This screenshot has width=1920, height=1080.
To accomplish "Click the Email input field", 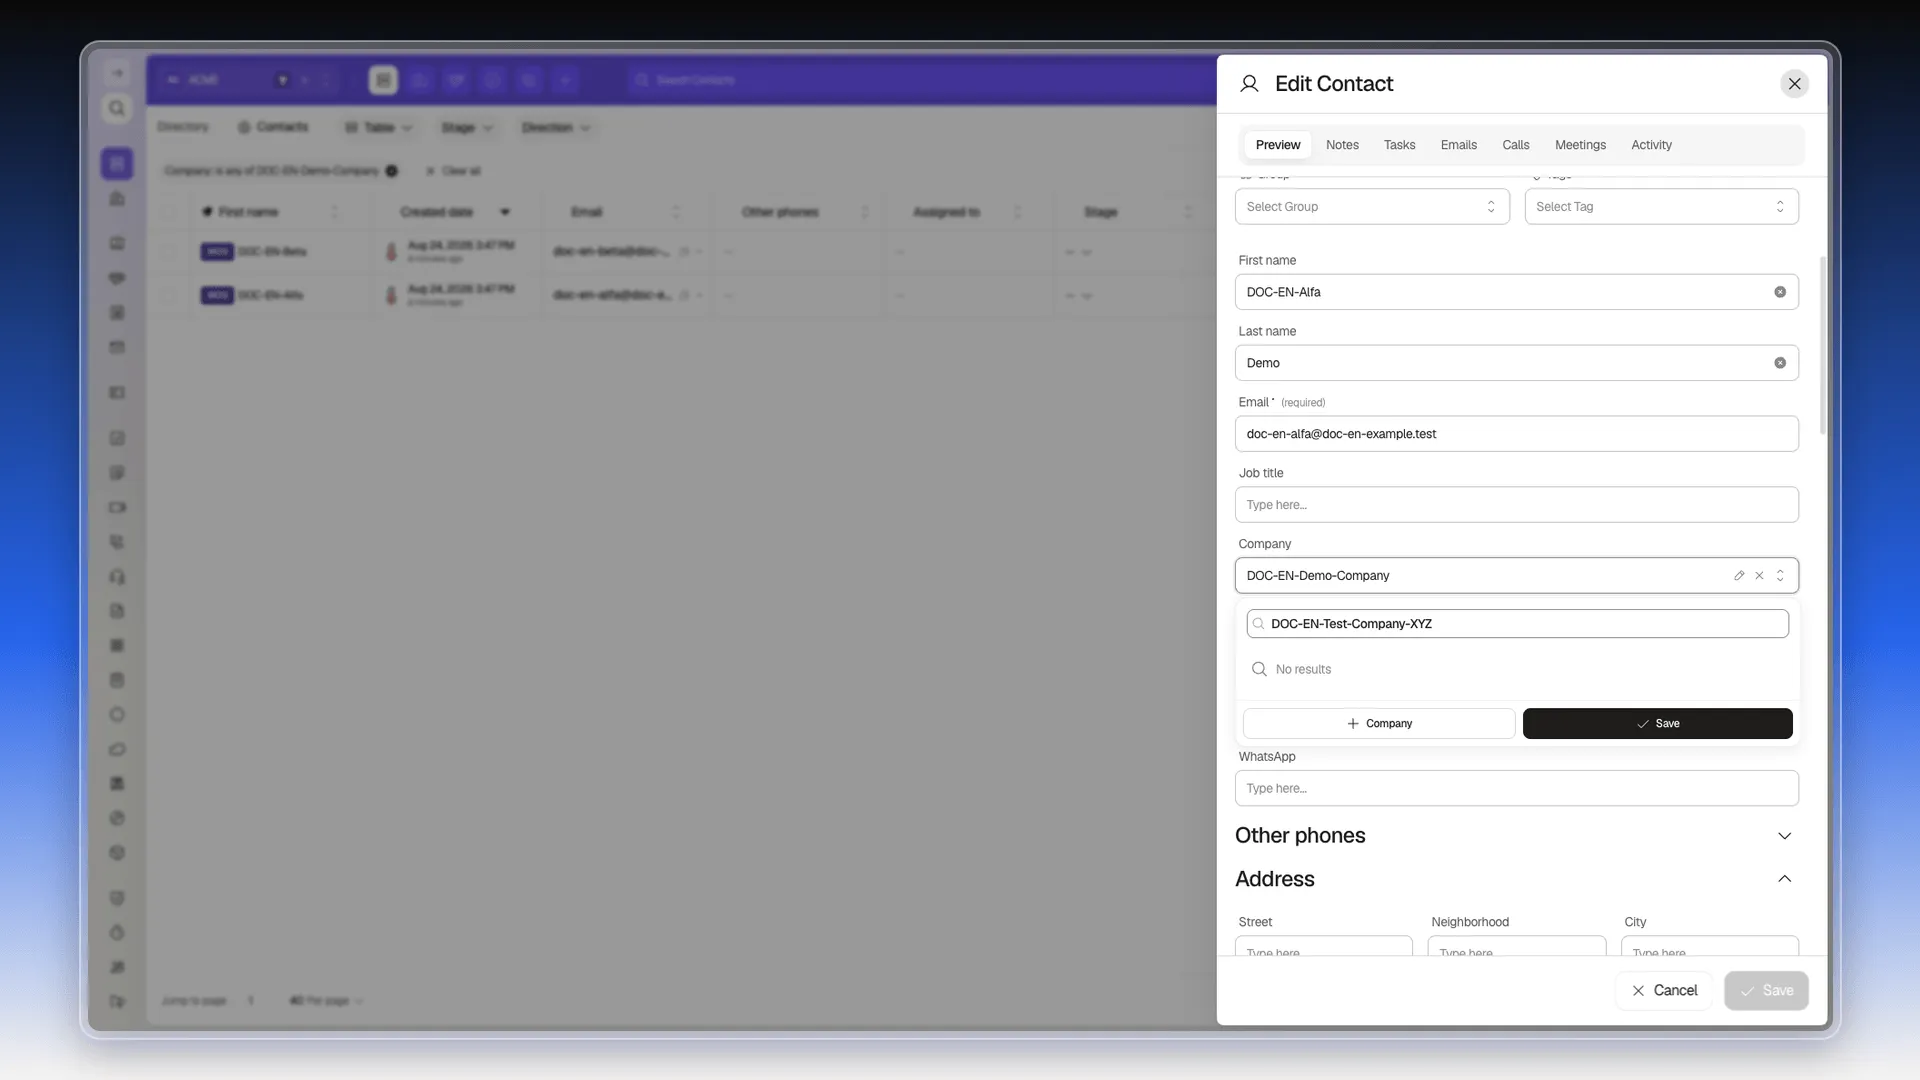I will (1516, 434).
